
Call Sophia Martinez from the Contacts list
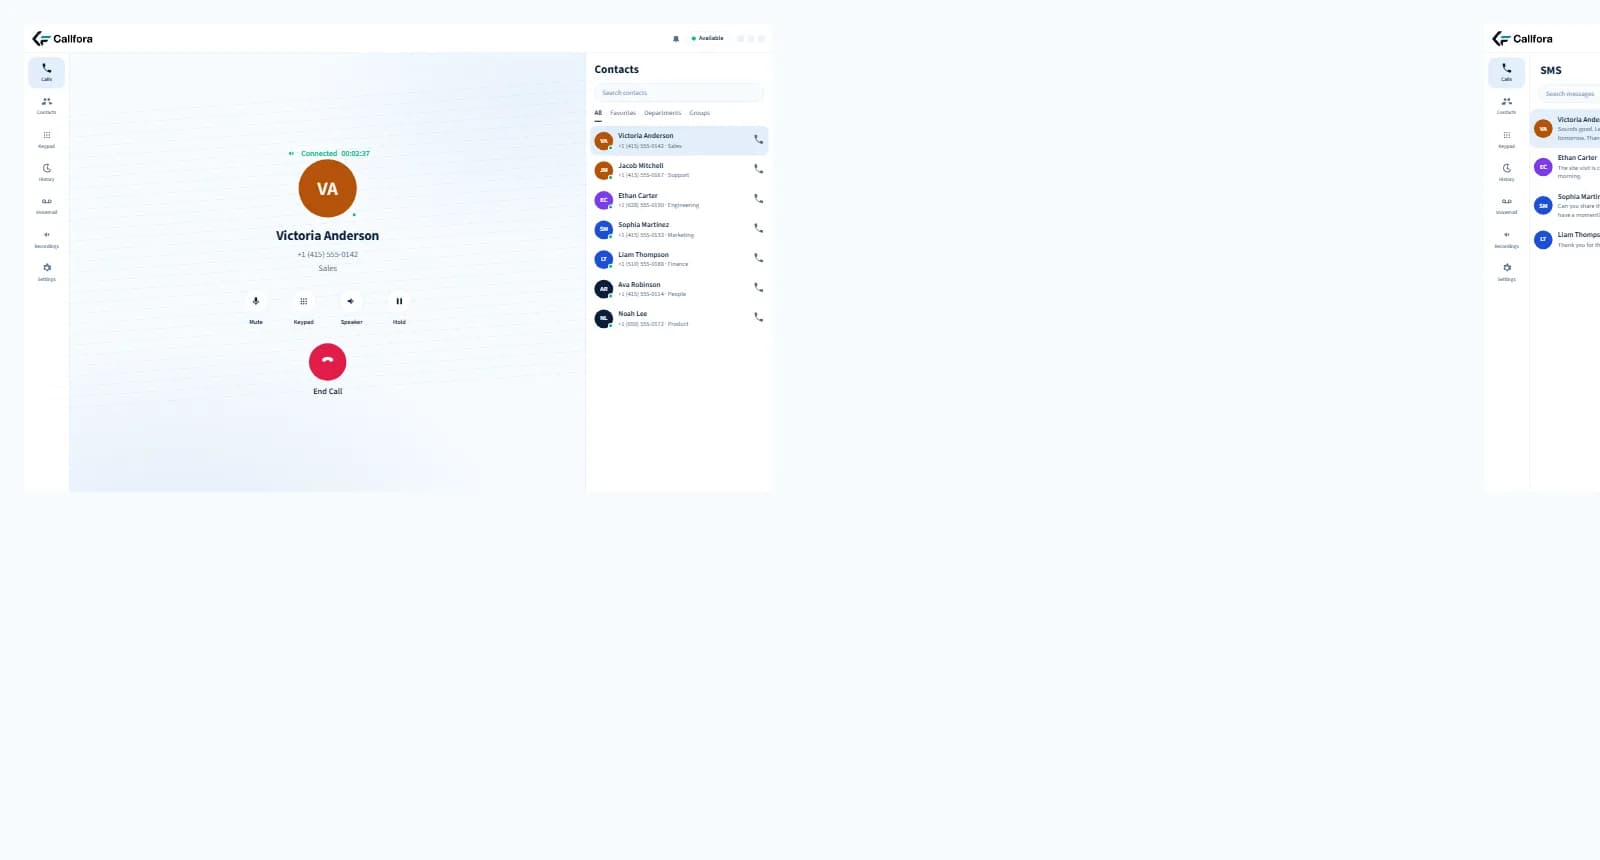(x=758, y=228)
